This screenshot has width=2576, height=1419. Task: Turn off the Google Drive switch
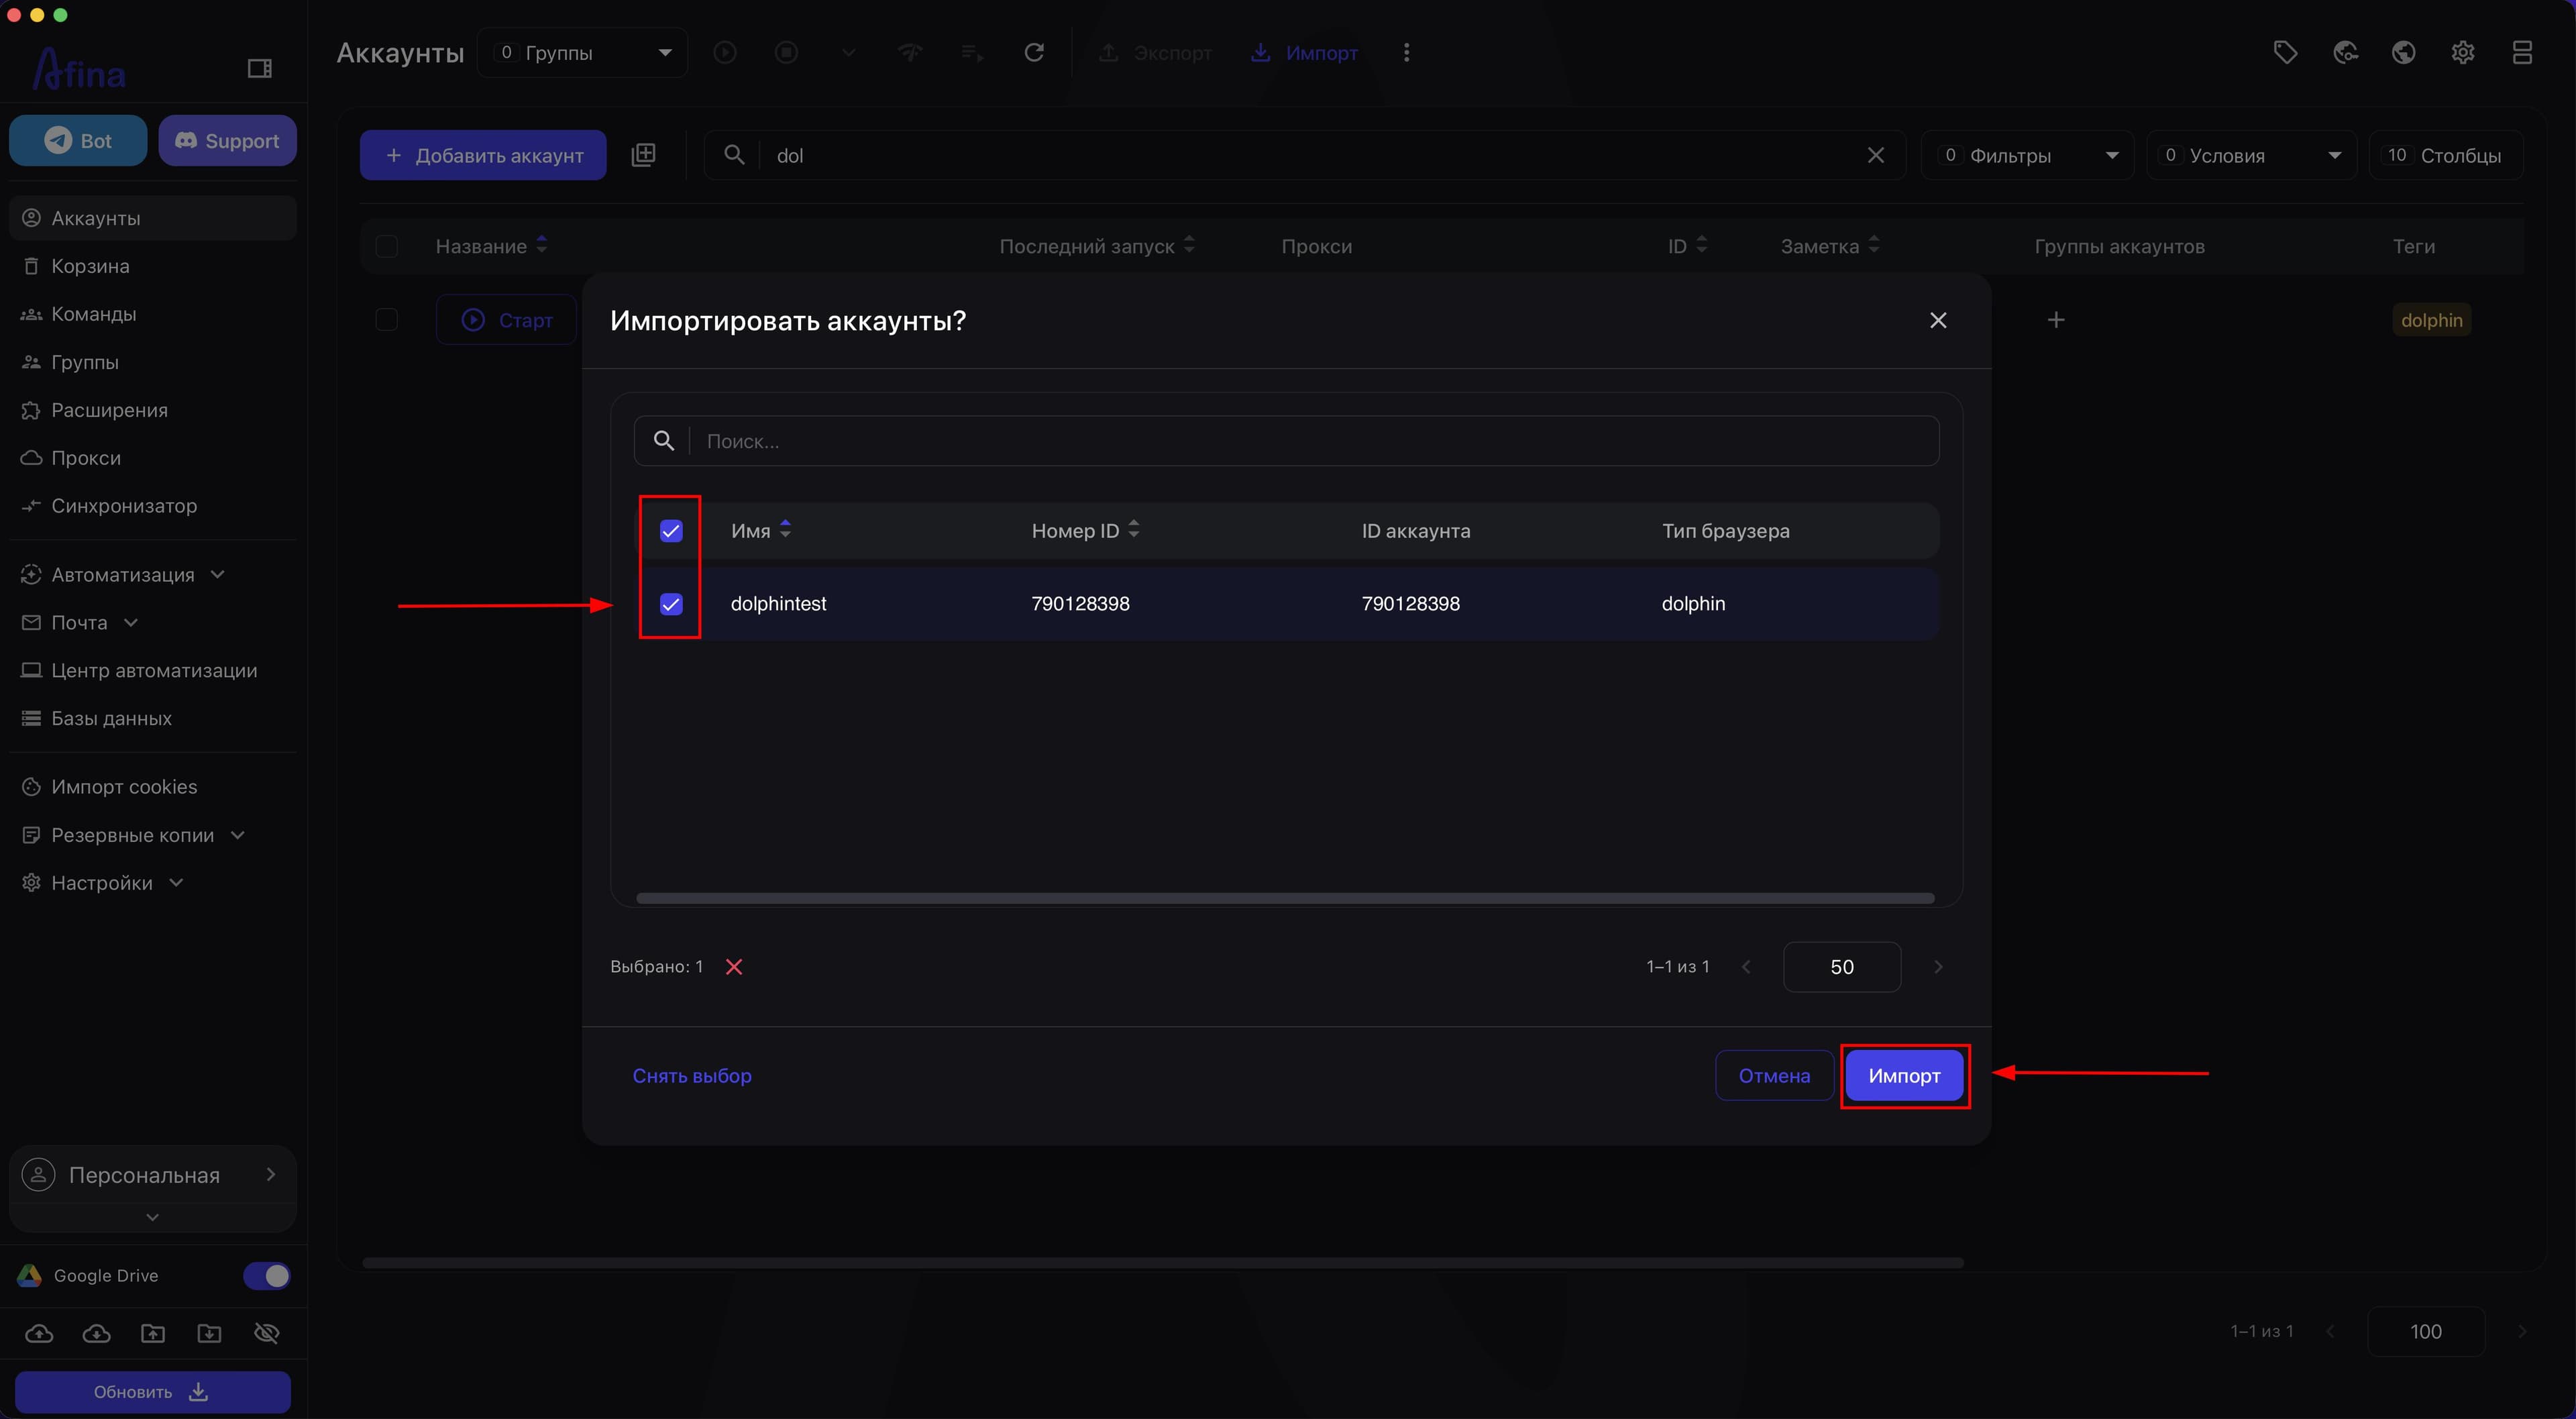click(267, 1276)
